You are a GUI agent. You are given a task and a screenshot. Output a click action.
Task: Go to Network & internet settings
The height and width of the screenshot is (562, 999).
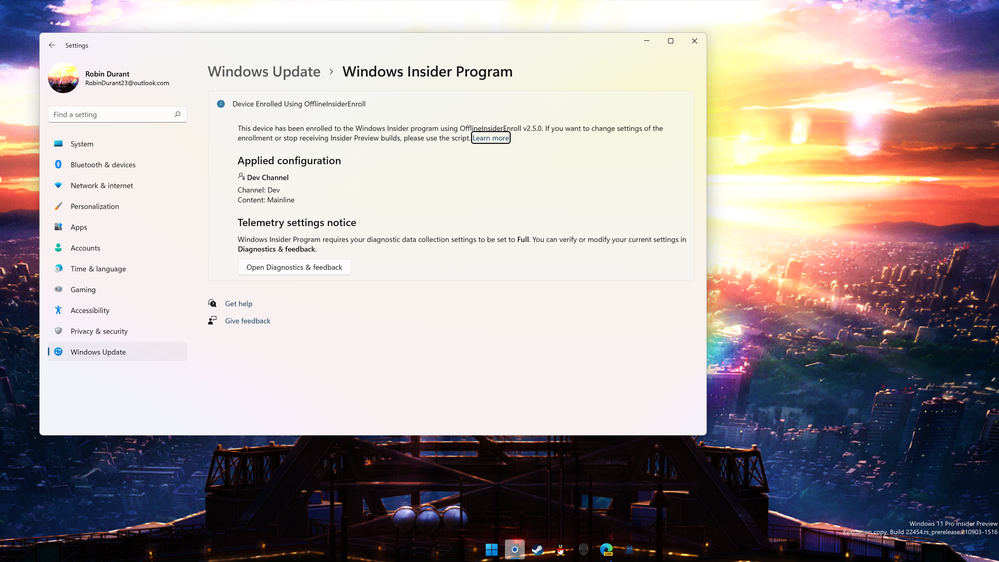pos(117,185)
